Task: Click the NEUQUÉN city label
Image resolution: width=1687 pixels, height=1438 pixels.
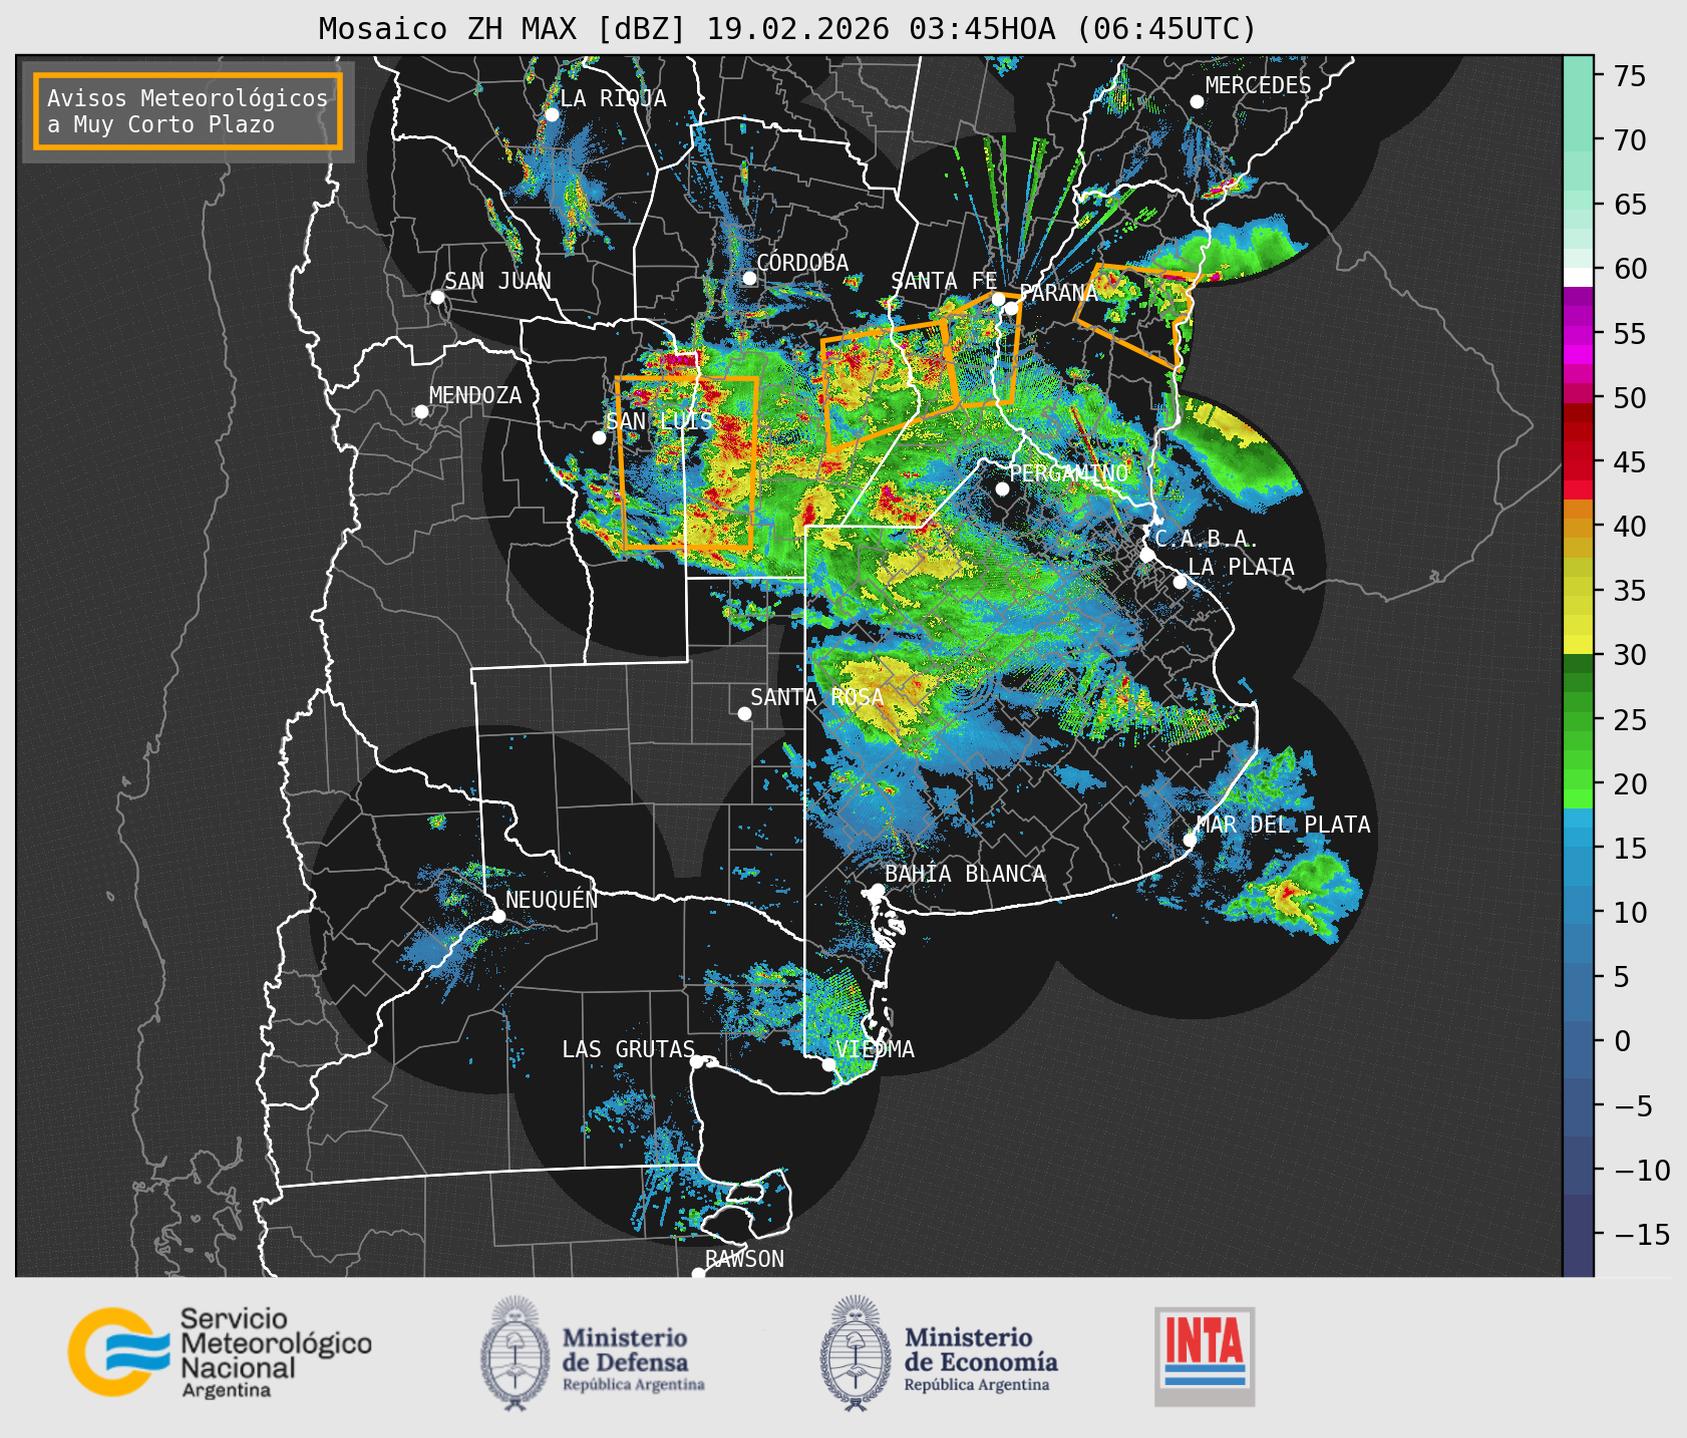Action: [x=551, y=899]
